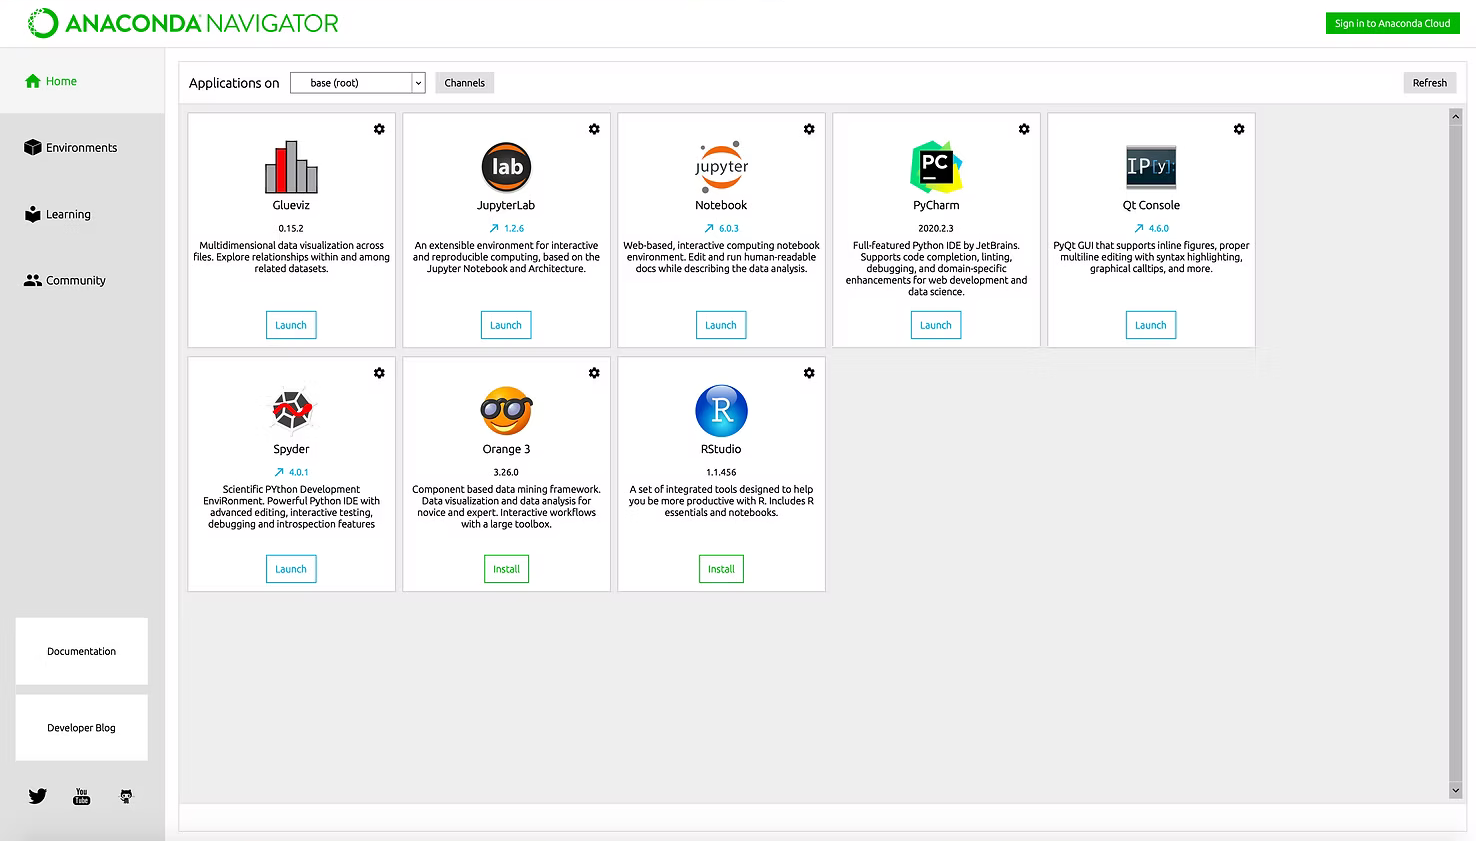Click the JupyterLab version 1.2.6 update arrow

point(494,228)
